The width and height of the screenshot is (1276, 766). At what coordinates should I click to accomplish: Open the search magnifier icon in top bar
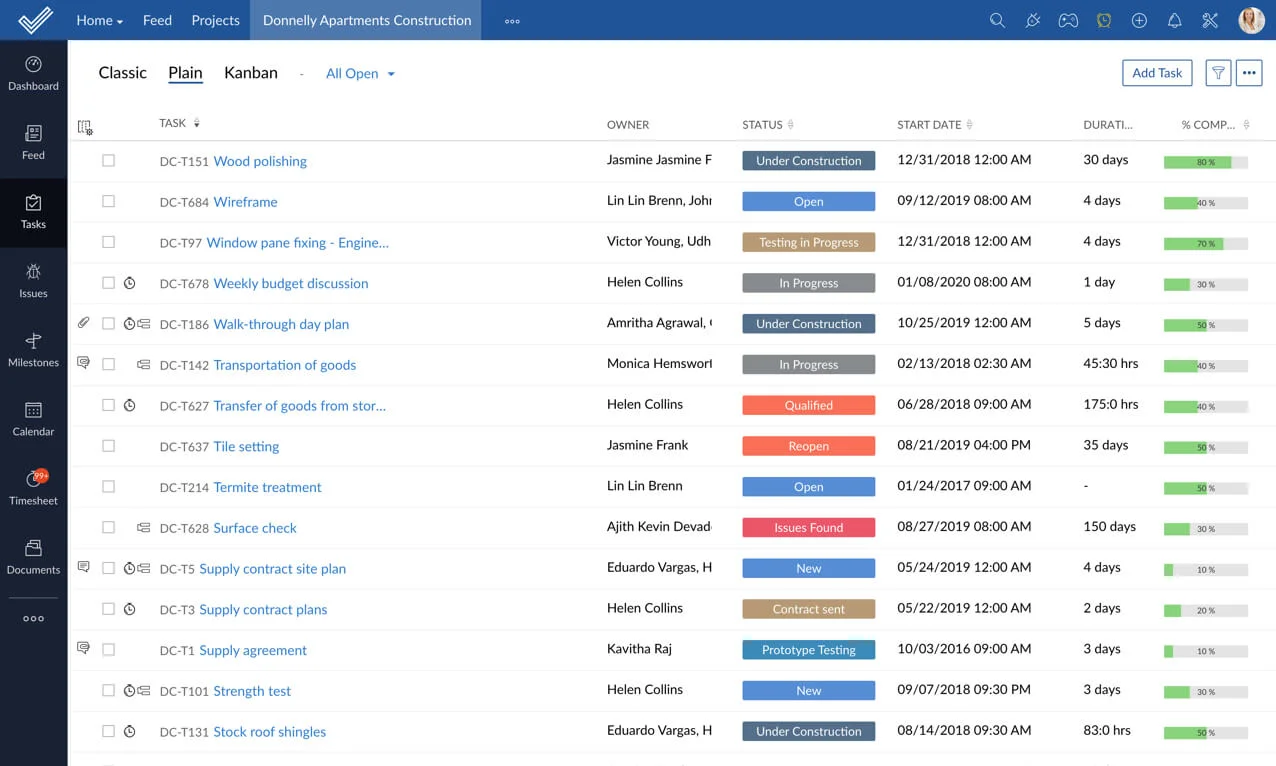pos(997,20)
